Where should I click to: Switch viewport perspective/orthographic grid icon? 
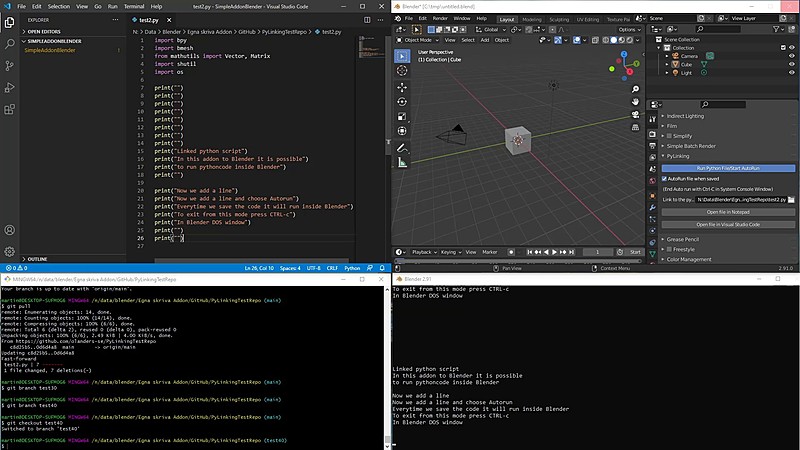click(x=635, y=128)
